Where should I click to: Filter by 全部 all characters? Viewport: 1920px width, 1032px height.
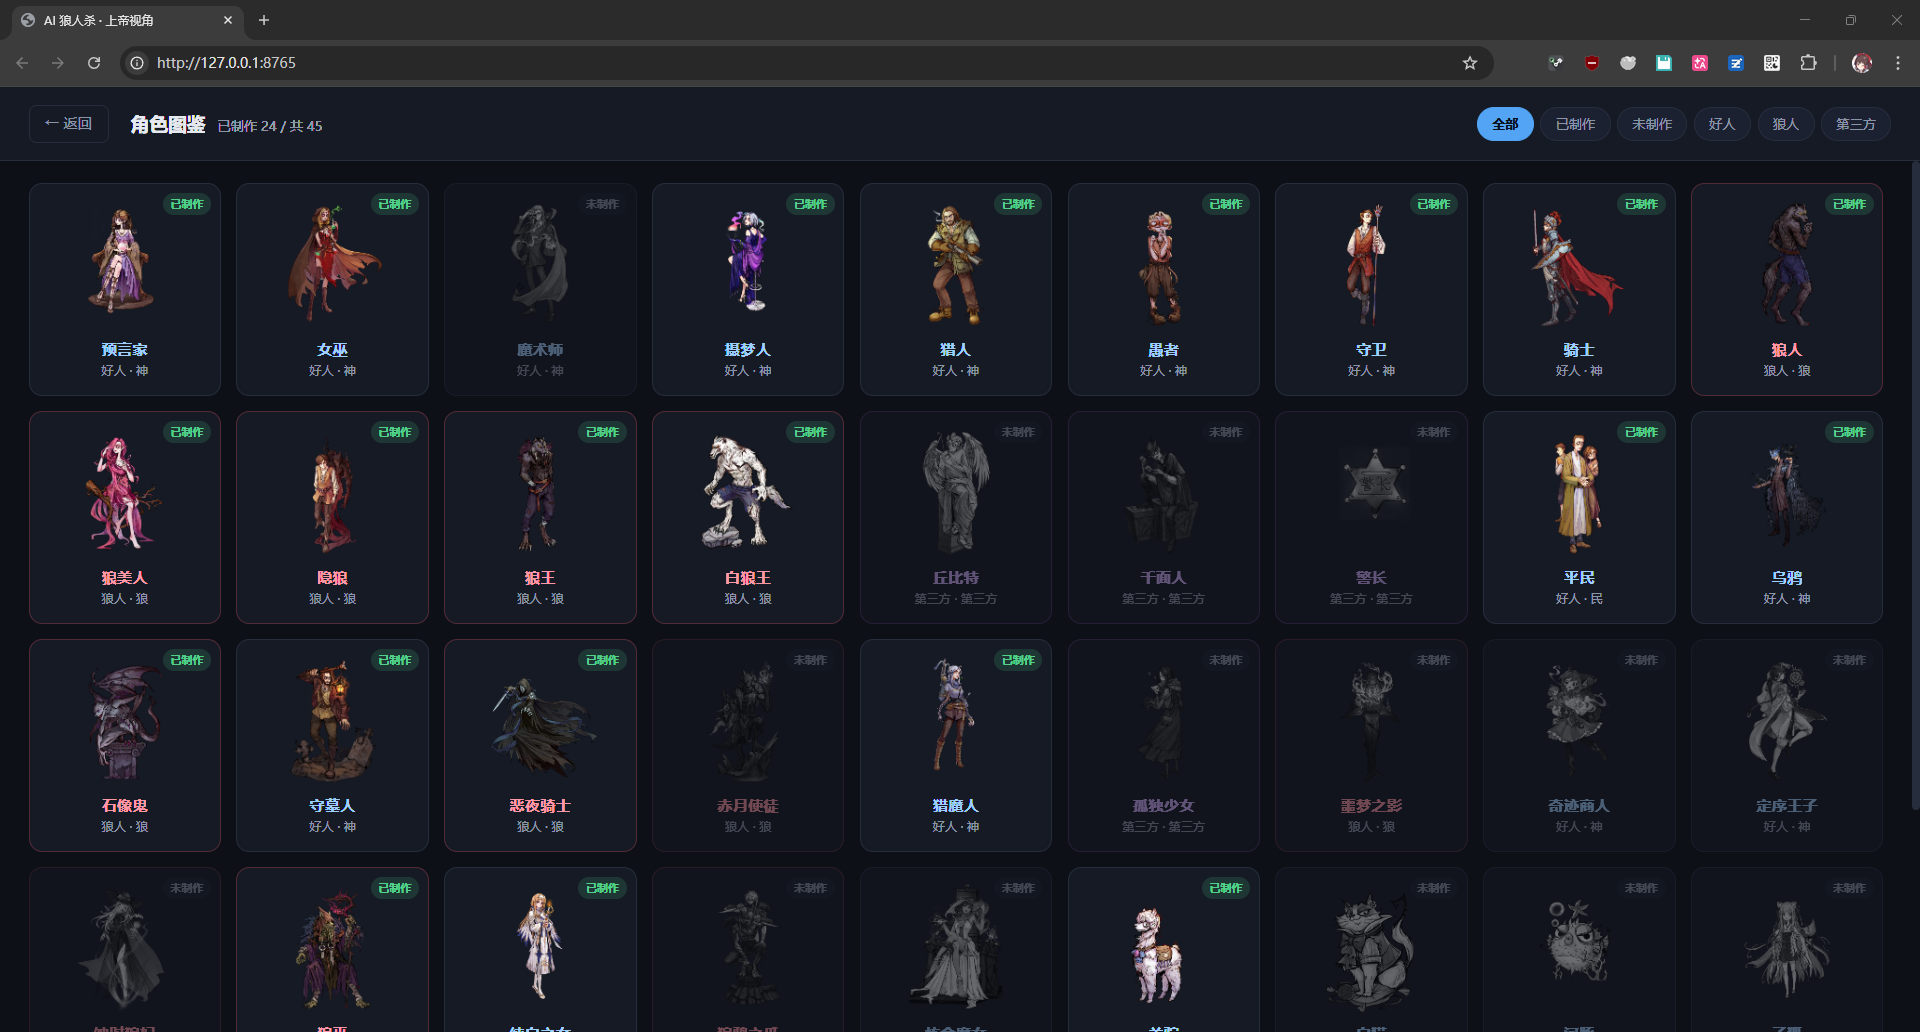1505,124
